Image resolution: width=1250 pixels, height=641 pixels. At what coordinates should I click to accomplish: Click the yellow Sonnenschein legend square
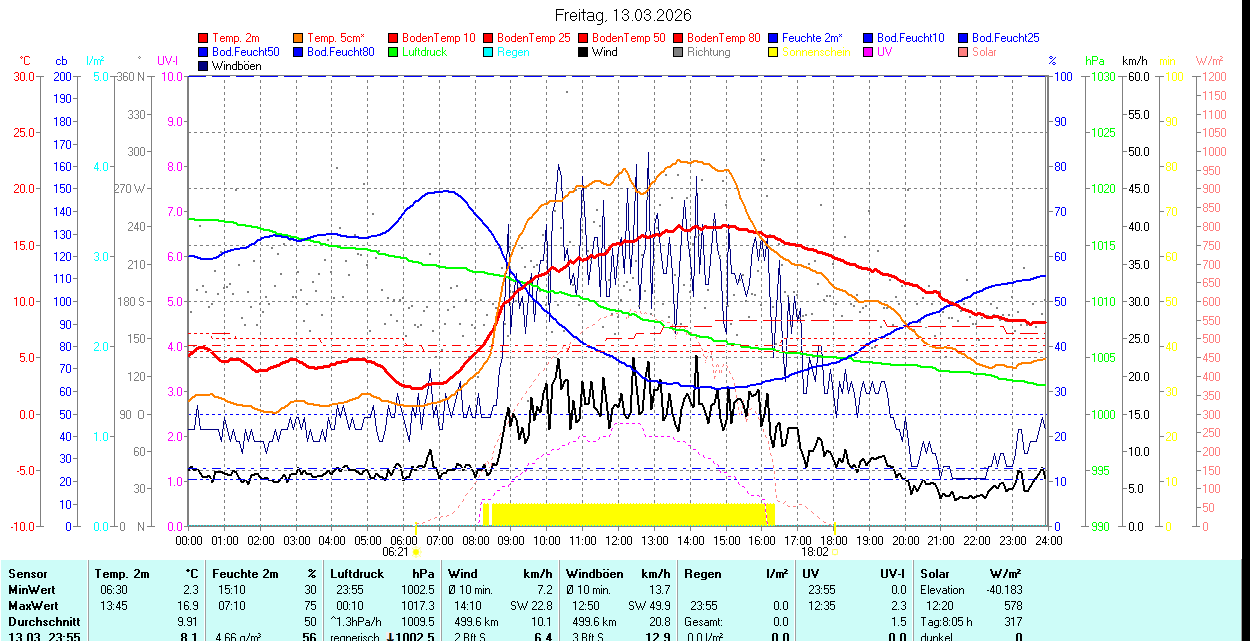[774, 52]
